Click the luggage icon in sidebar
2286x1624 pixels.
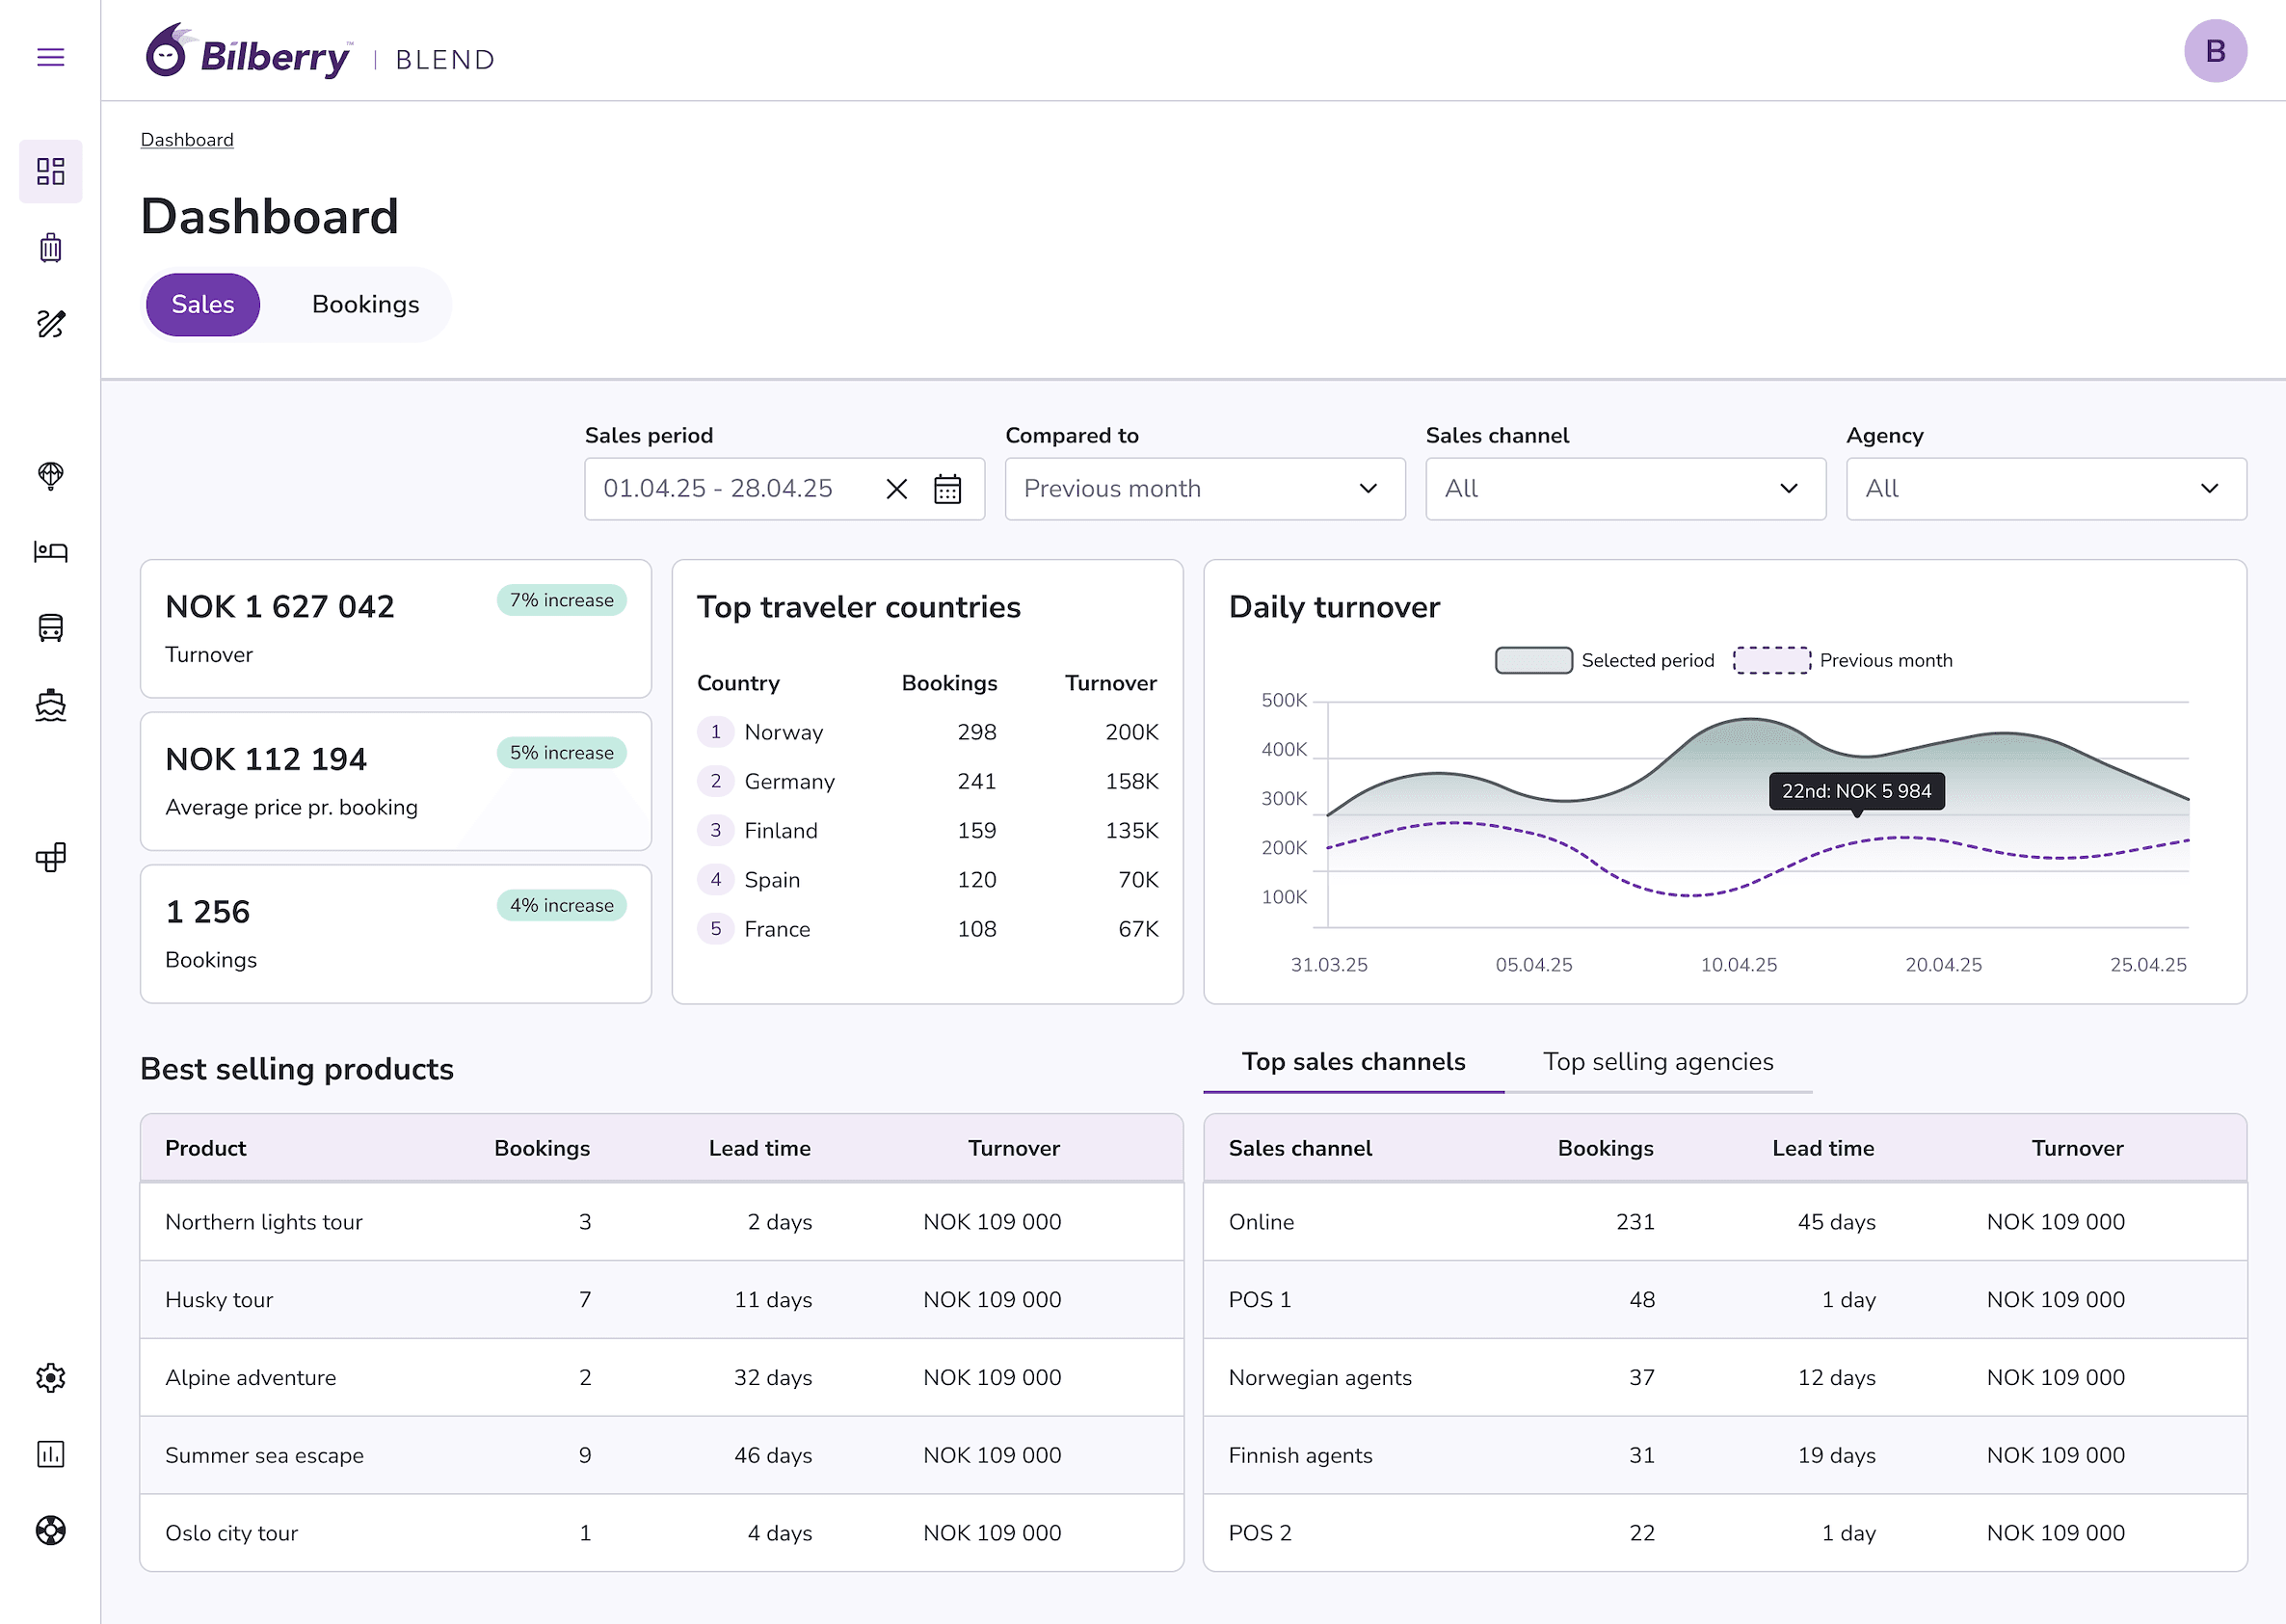tap(50, 247)
